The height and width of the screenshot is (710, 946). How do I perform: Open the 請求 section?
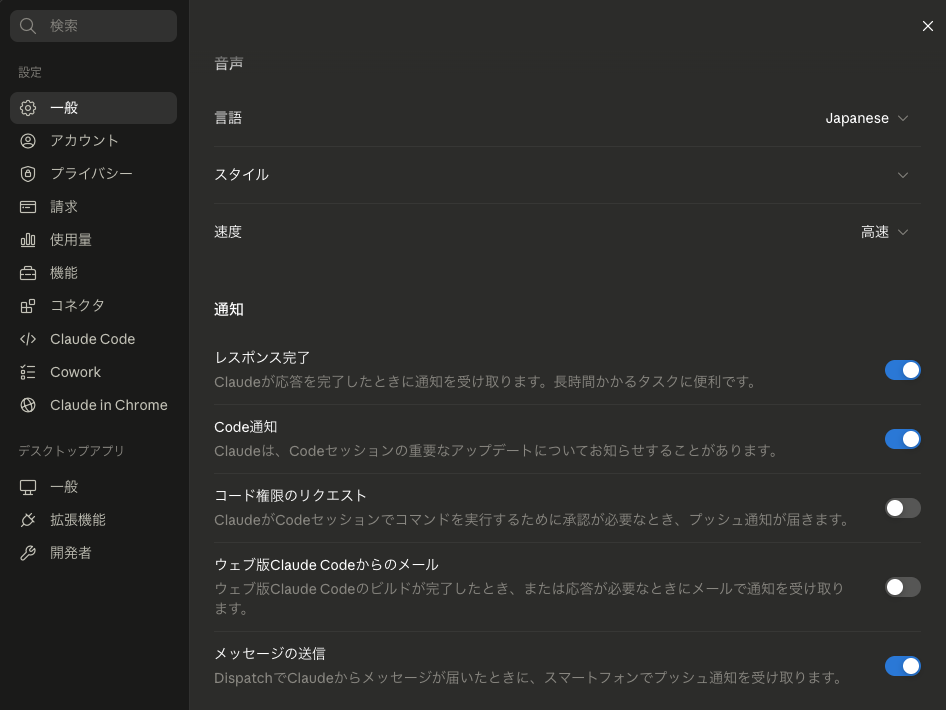click(x=94, y=207)
